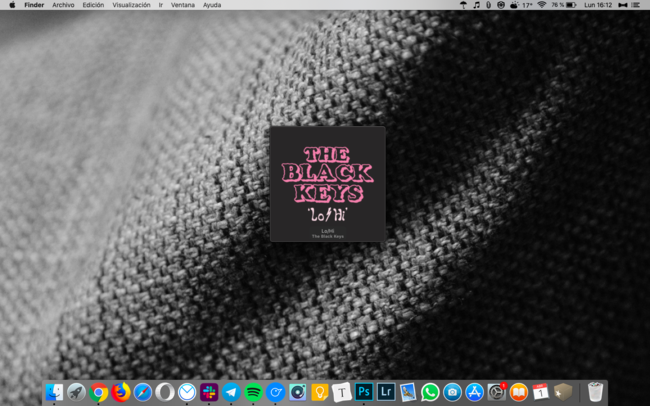Open the Airmail envelope icon in Dock
650x406 pixels.
(187, 392)
